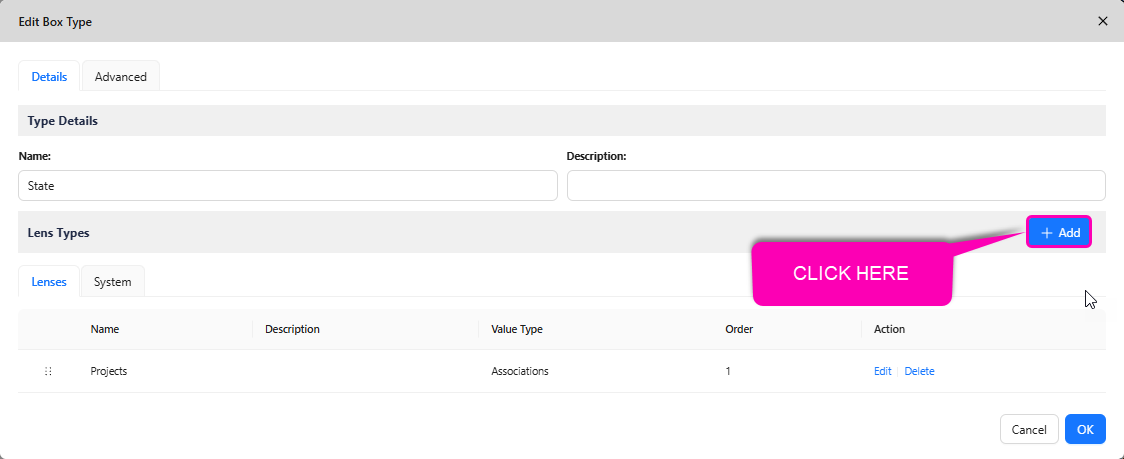Confirm with the OK button
1124x459 pixels.
pos(1085,429)
